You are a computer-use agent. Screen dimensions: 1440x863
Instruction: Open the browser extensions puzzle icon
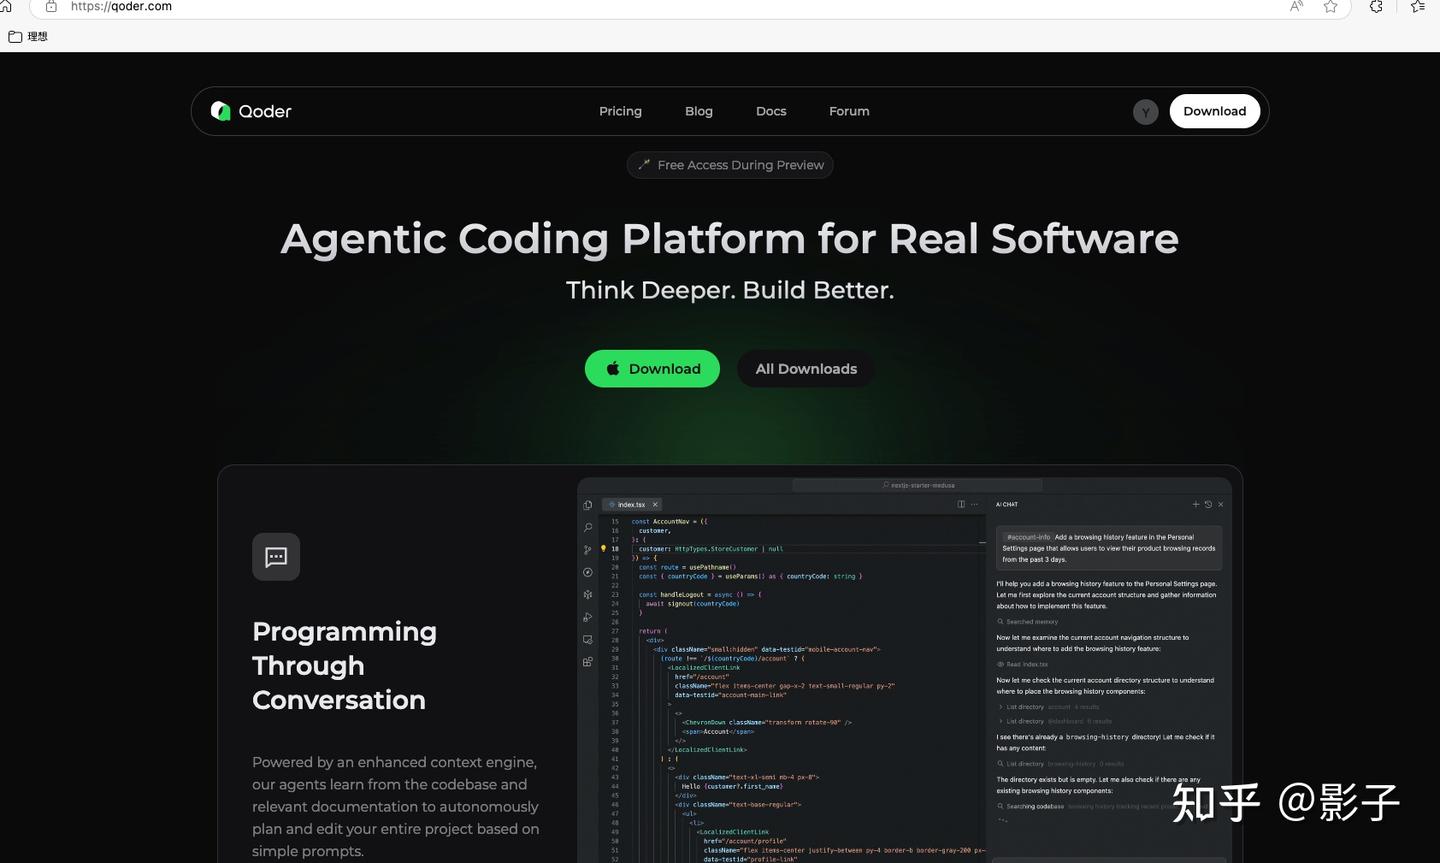click(1376, 7)
